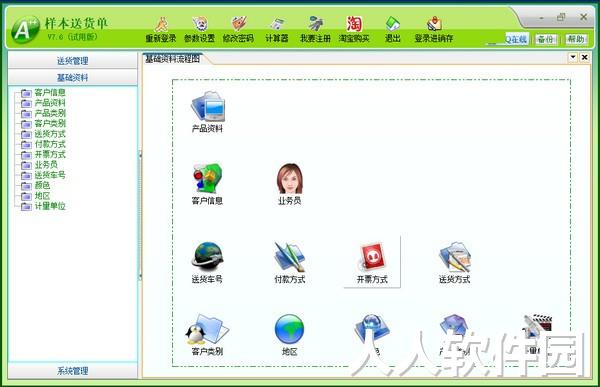Switch to the 基础资料流程图 tab
This screenshot has width=600, height=387.
click(x=173, y=59)
